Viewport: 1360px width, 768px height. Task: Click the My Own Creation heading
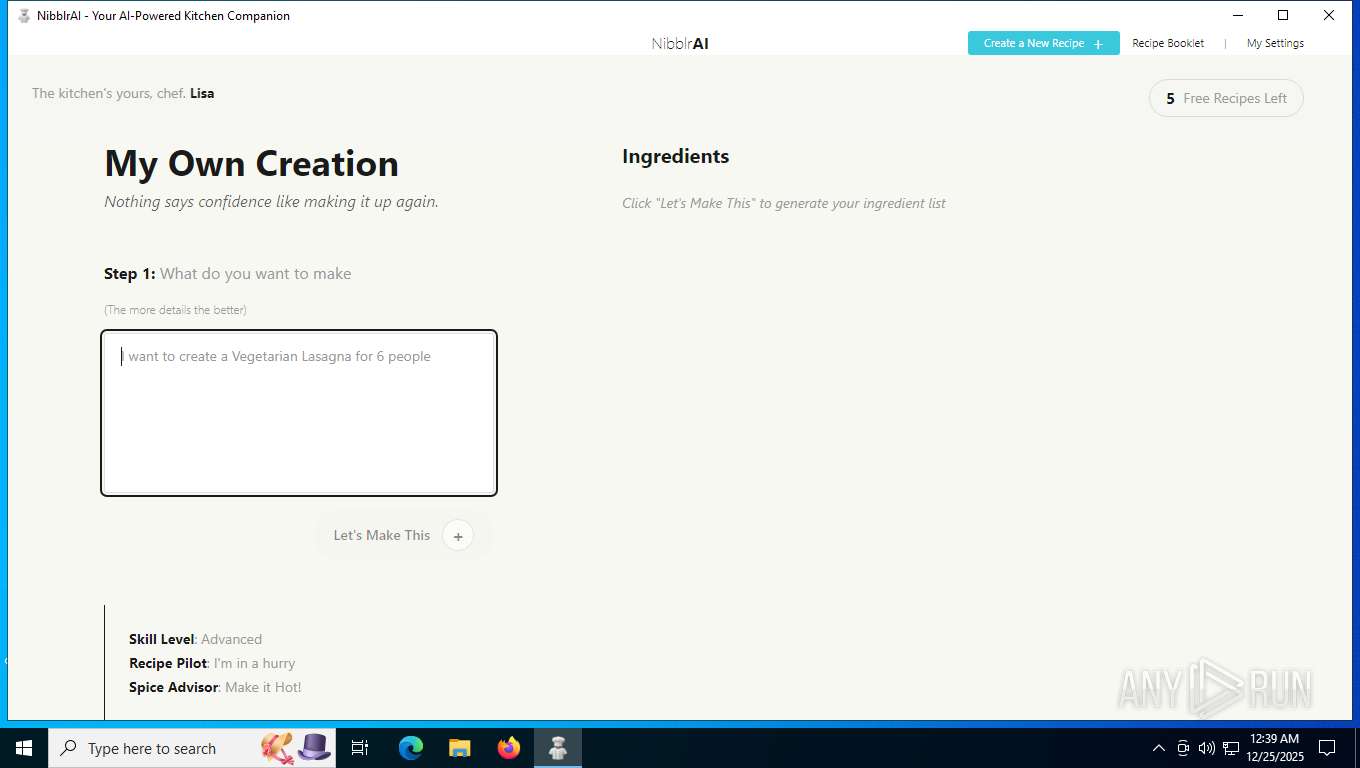click(x=252, y=164)
